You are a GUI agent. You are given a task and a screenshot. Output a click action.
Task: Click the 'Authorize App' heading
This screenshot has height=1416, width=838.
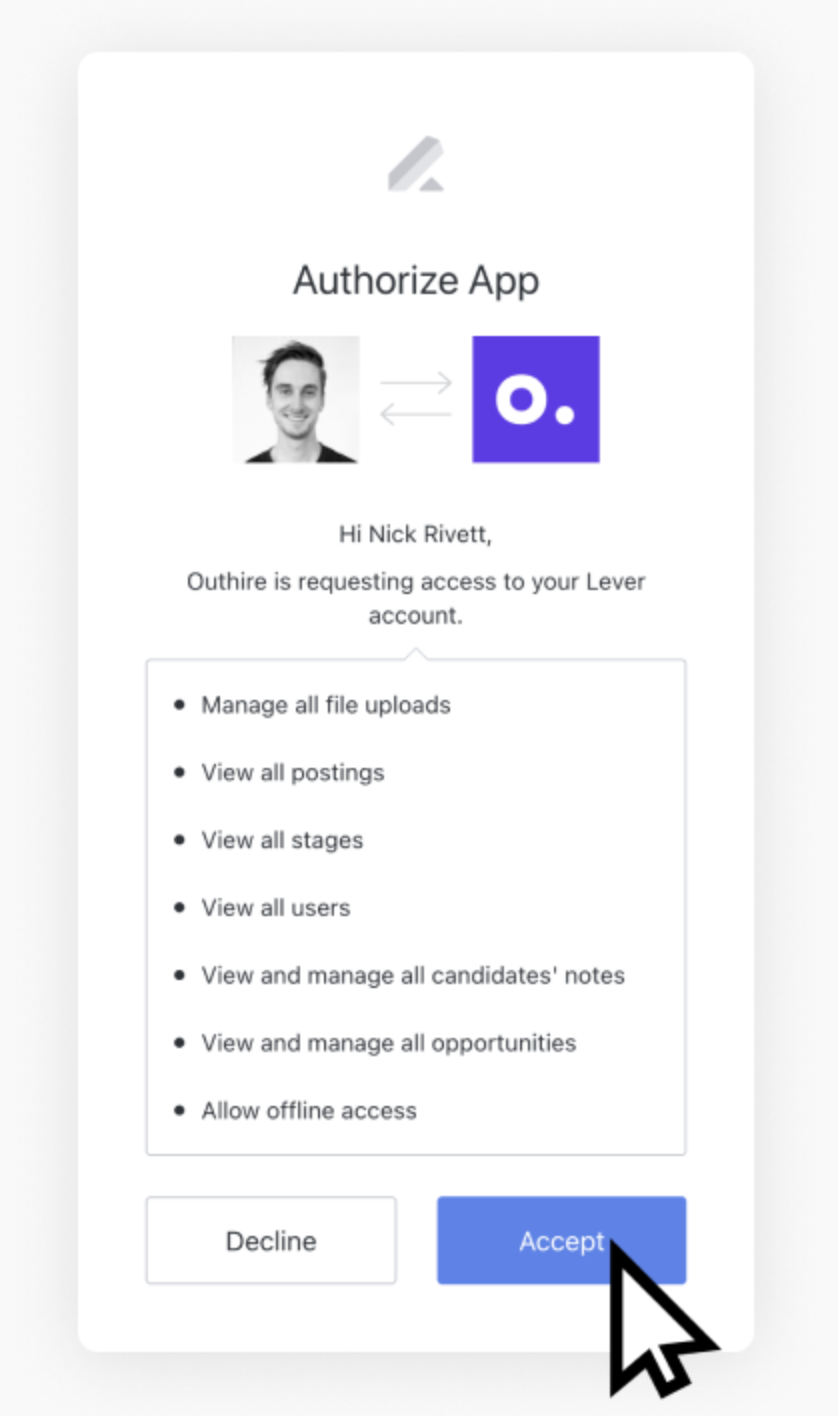click(416, 281)
